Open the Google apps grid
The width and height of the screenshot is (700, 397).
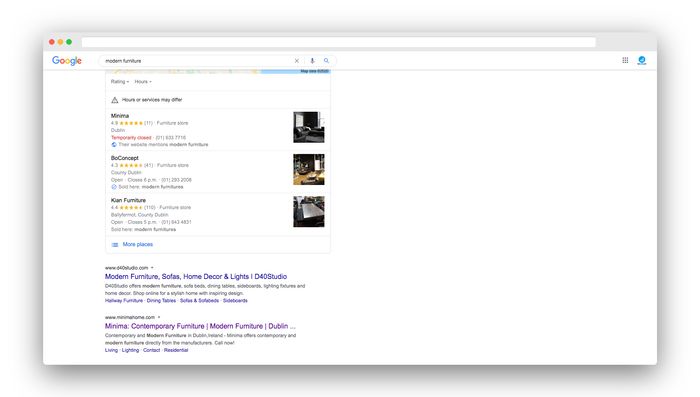[625, 60]
